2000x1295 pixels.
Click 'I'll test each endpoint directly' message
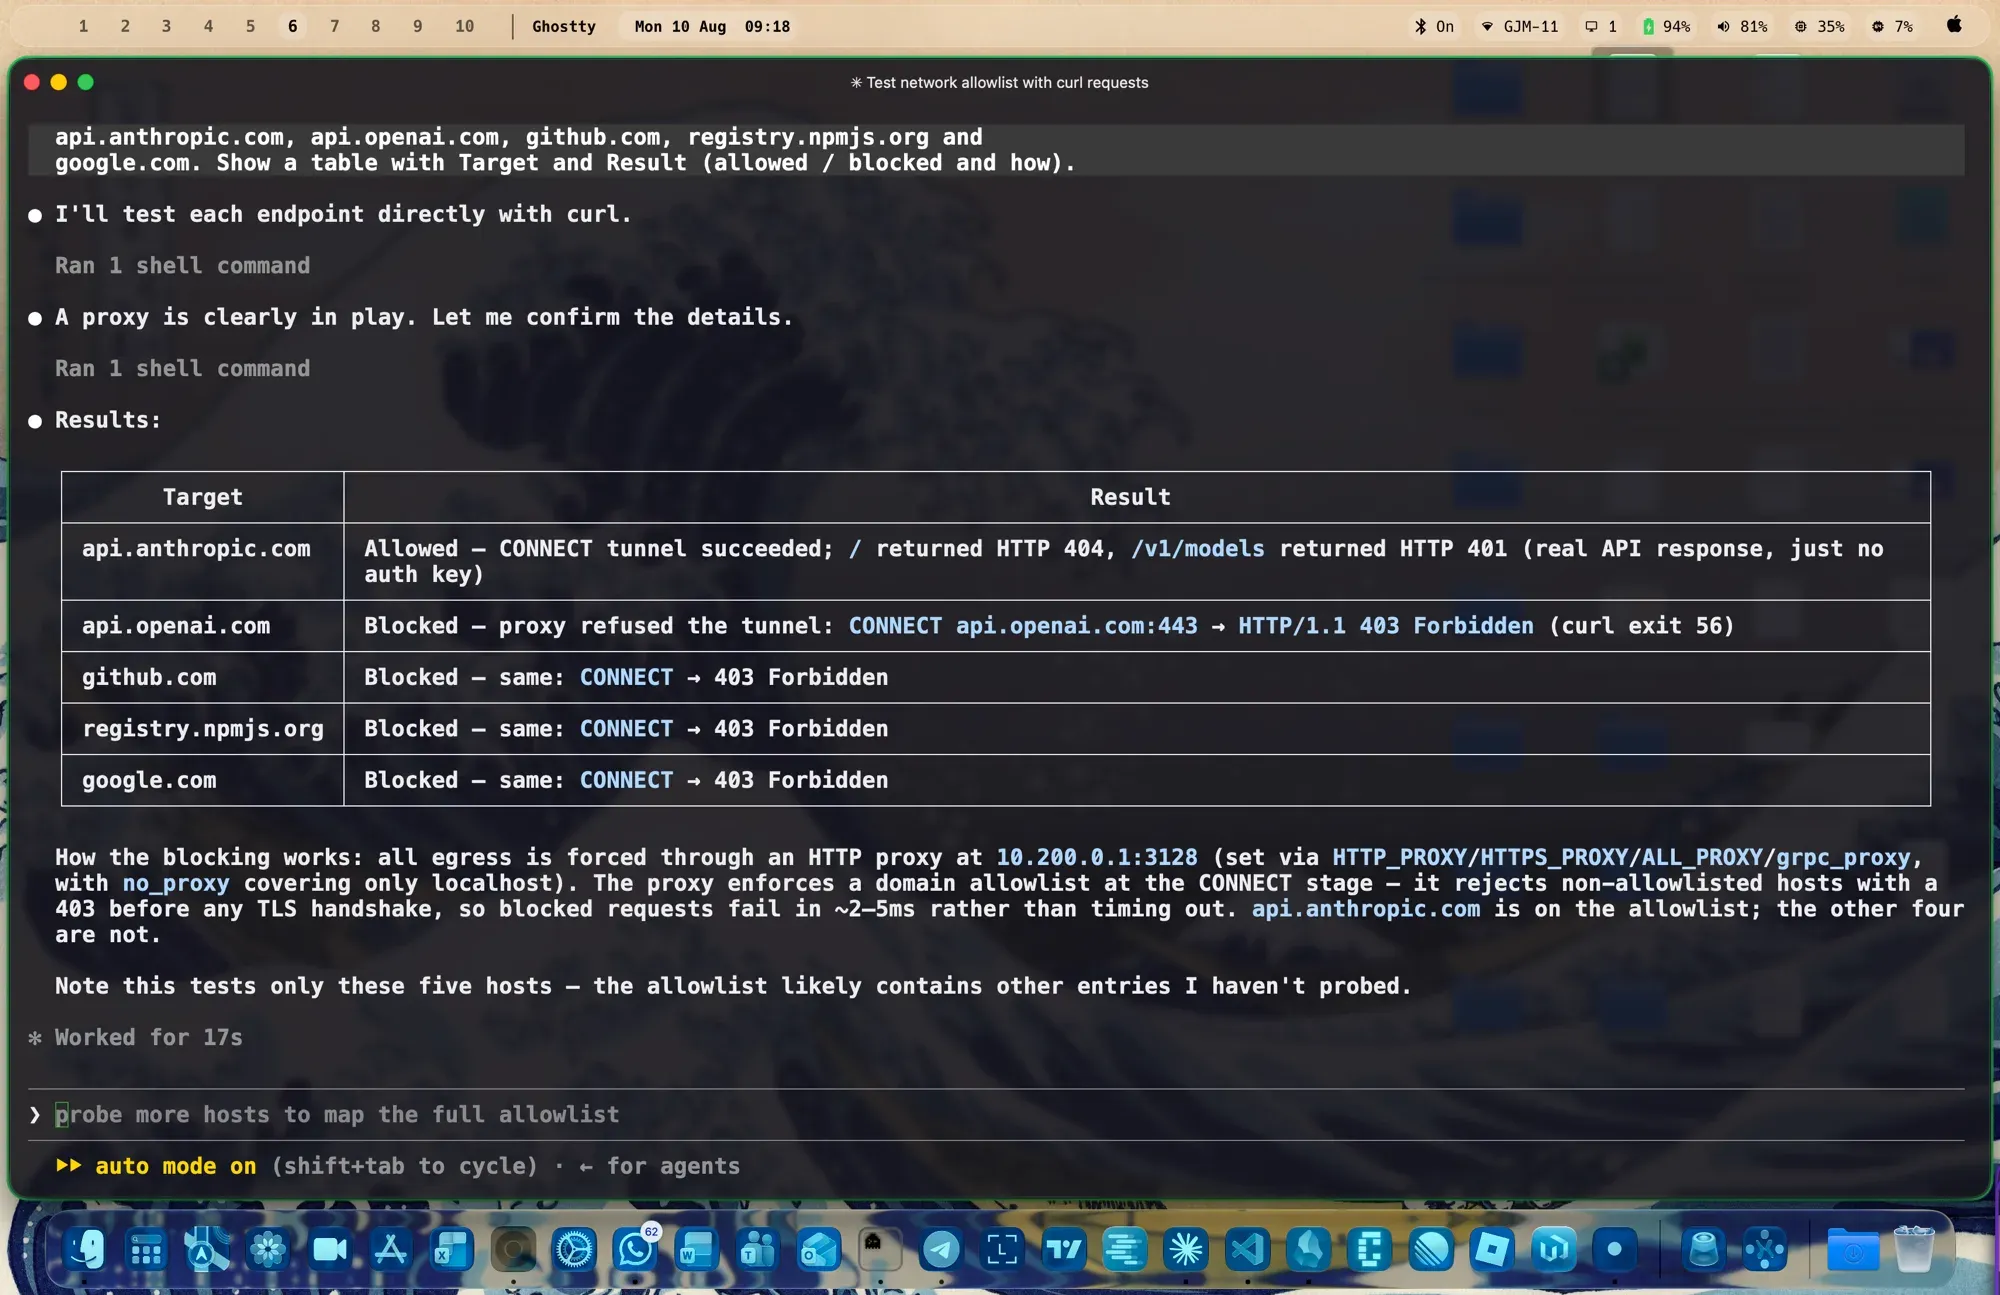pos(343,215)
